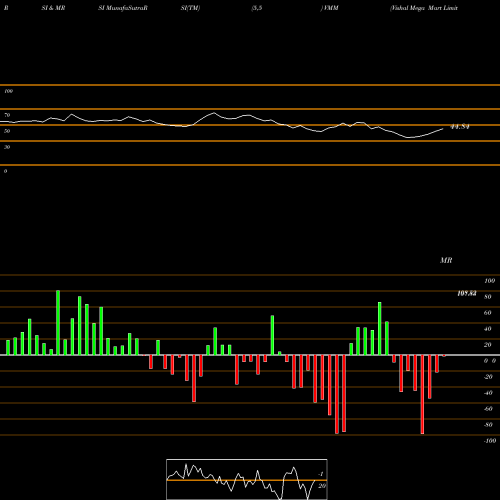
Task: Click the 'MR' label above bar chart
Action: pyautogui.click(x=446, y=260)
